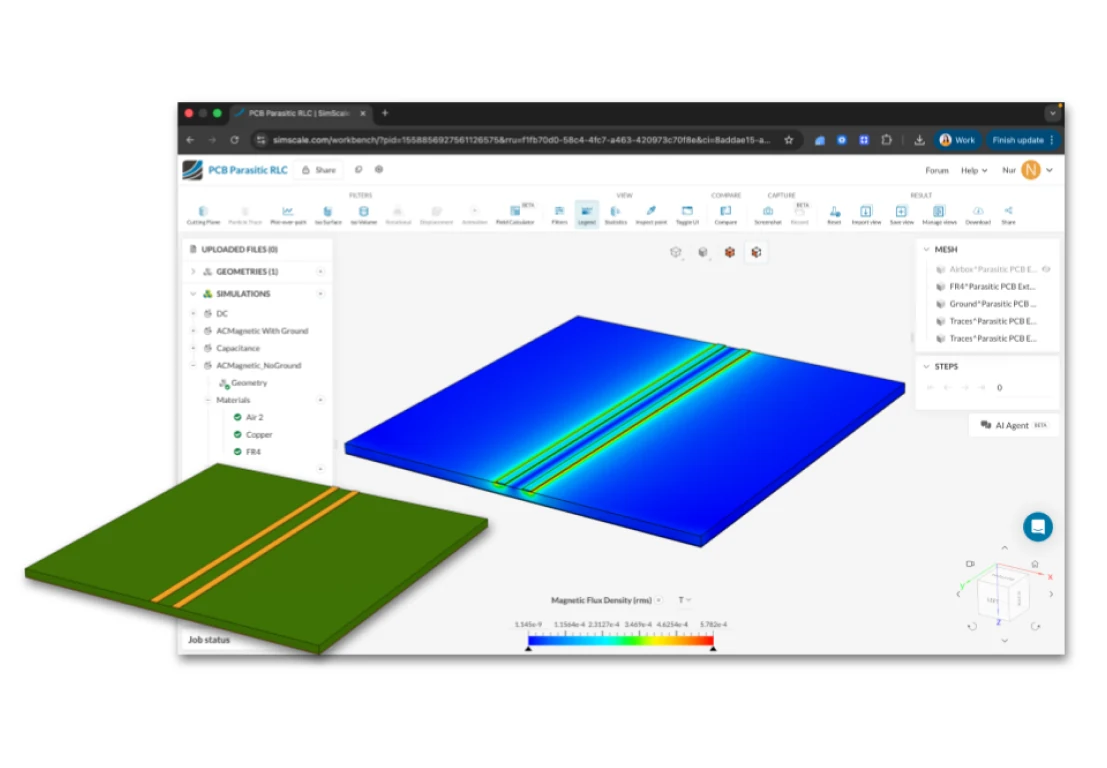Click Share in the Result toolbar group
Image resolution: width=1107 pixels, height=768 pixels.
1008,215
